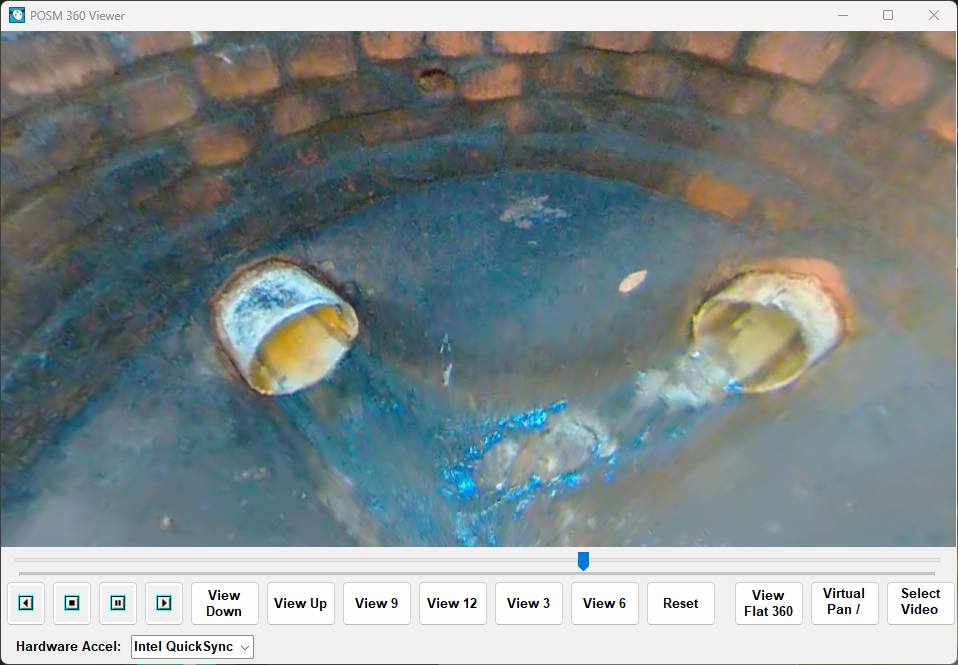Click the step backward playback icon
Viewport: 958px width, 665px height.
[26, 603]
